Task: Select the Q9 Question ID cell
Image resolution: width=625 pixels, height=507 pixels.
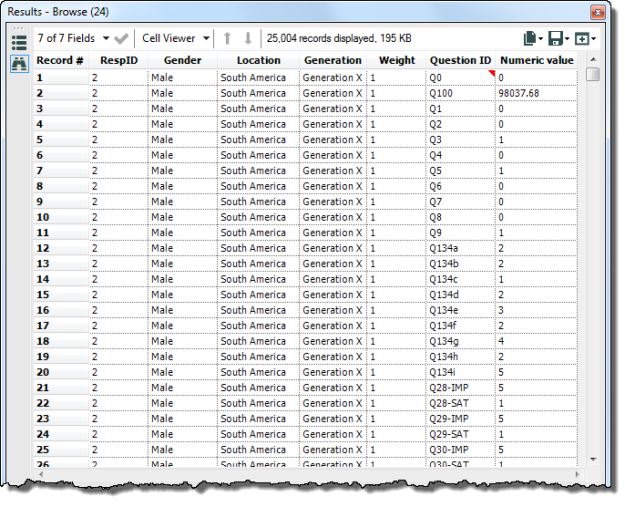Action: click(x=461, y=233)
